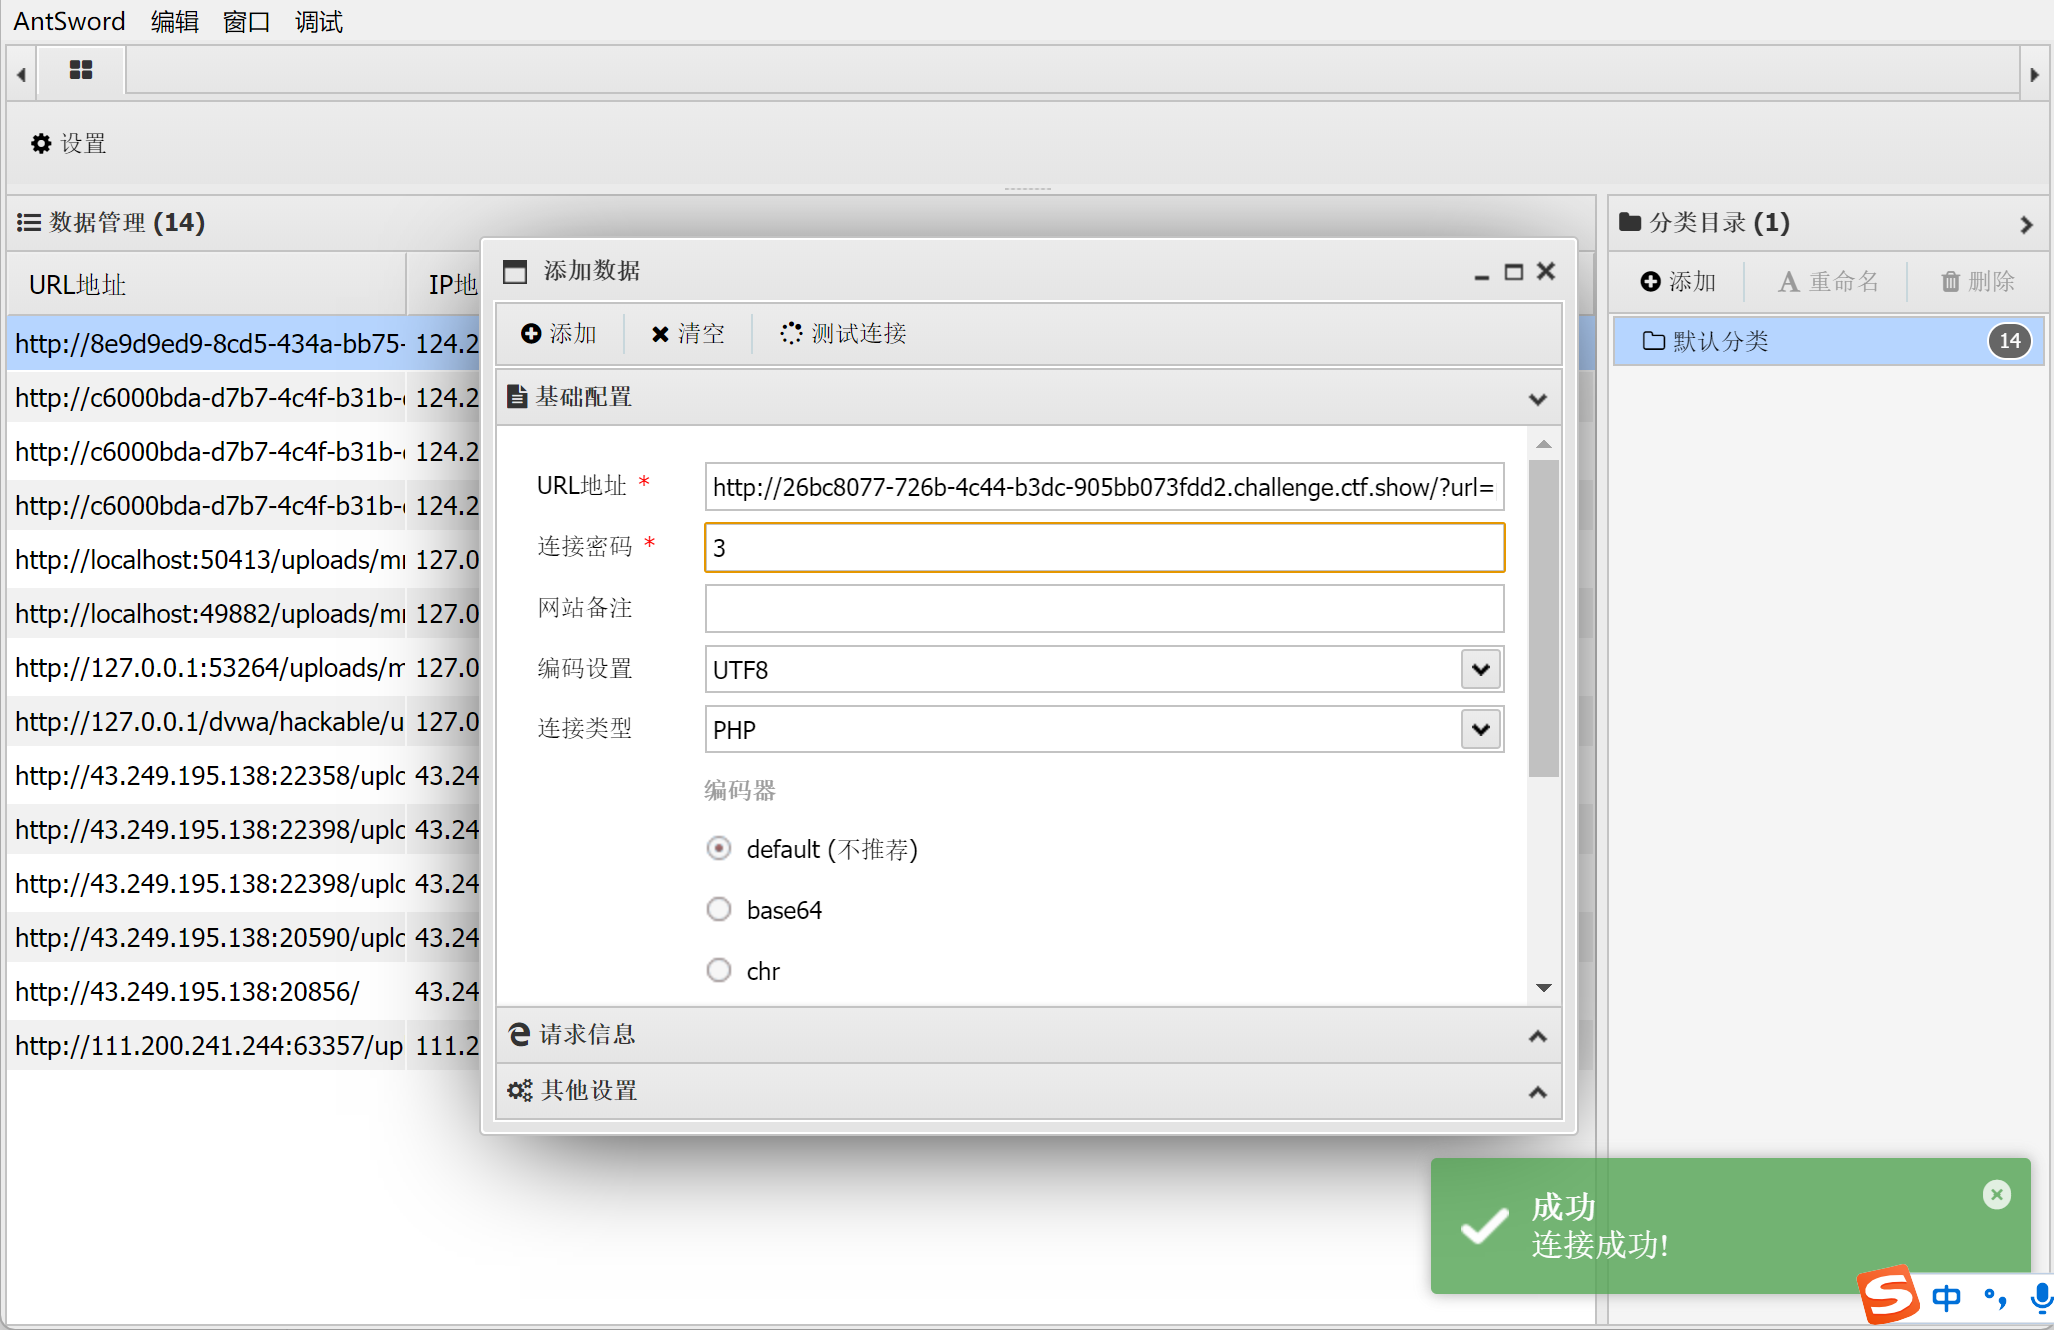Open the 编辑 menu

(x=175, y=21)
